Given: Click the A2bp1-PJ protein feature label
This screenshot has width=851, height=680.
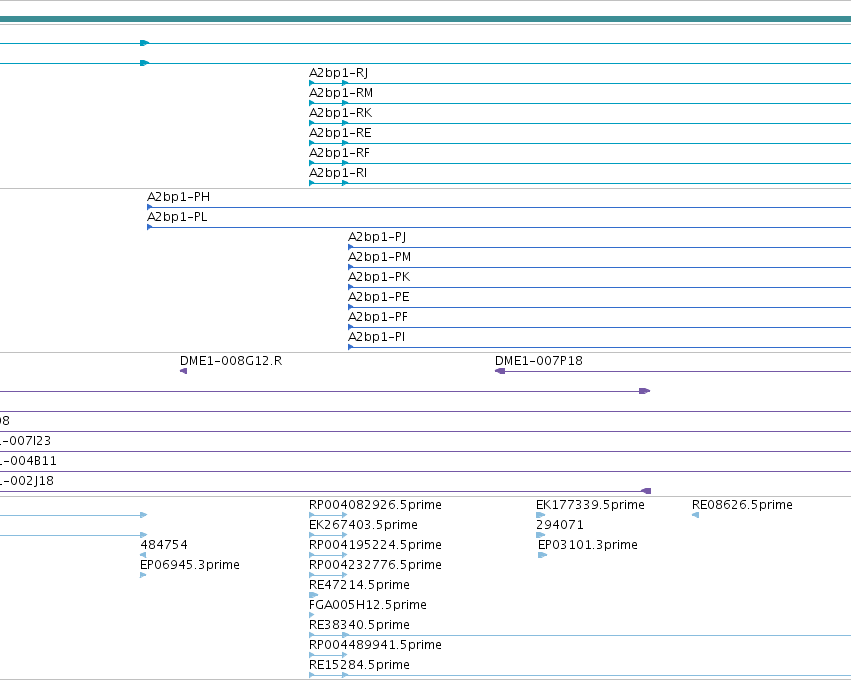Looking at the screenshot, I should pyautogui.click(x=377, y=237).
